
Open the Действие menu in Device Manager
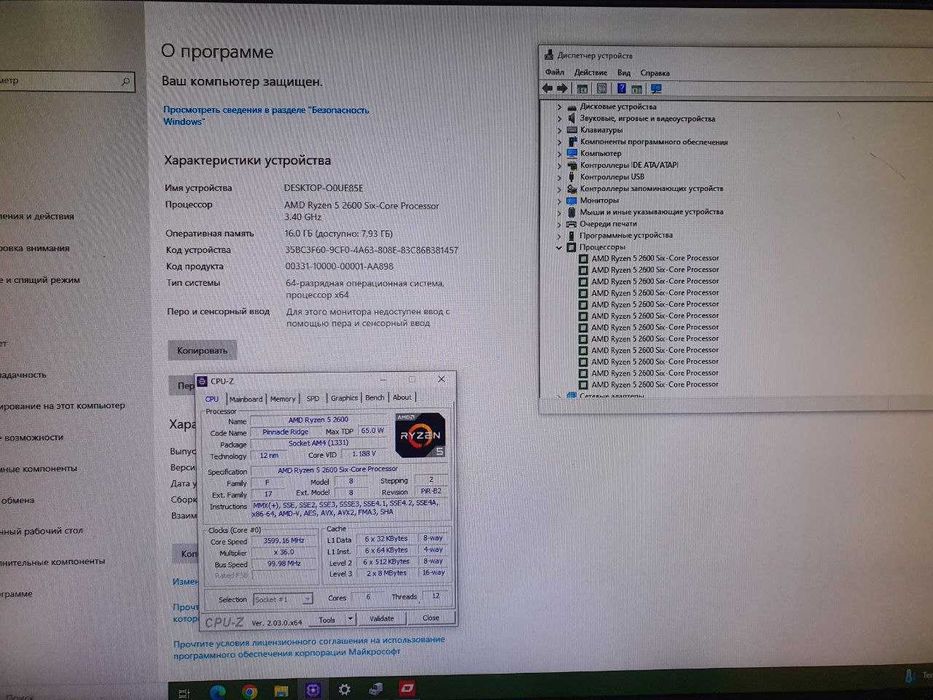tap(590, 72)
